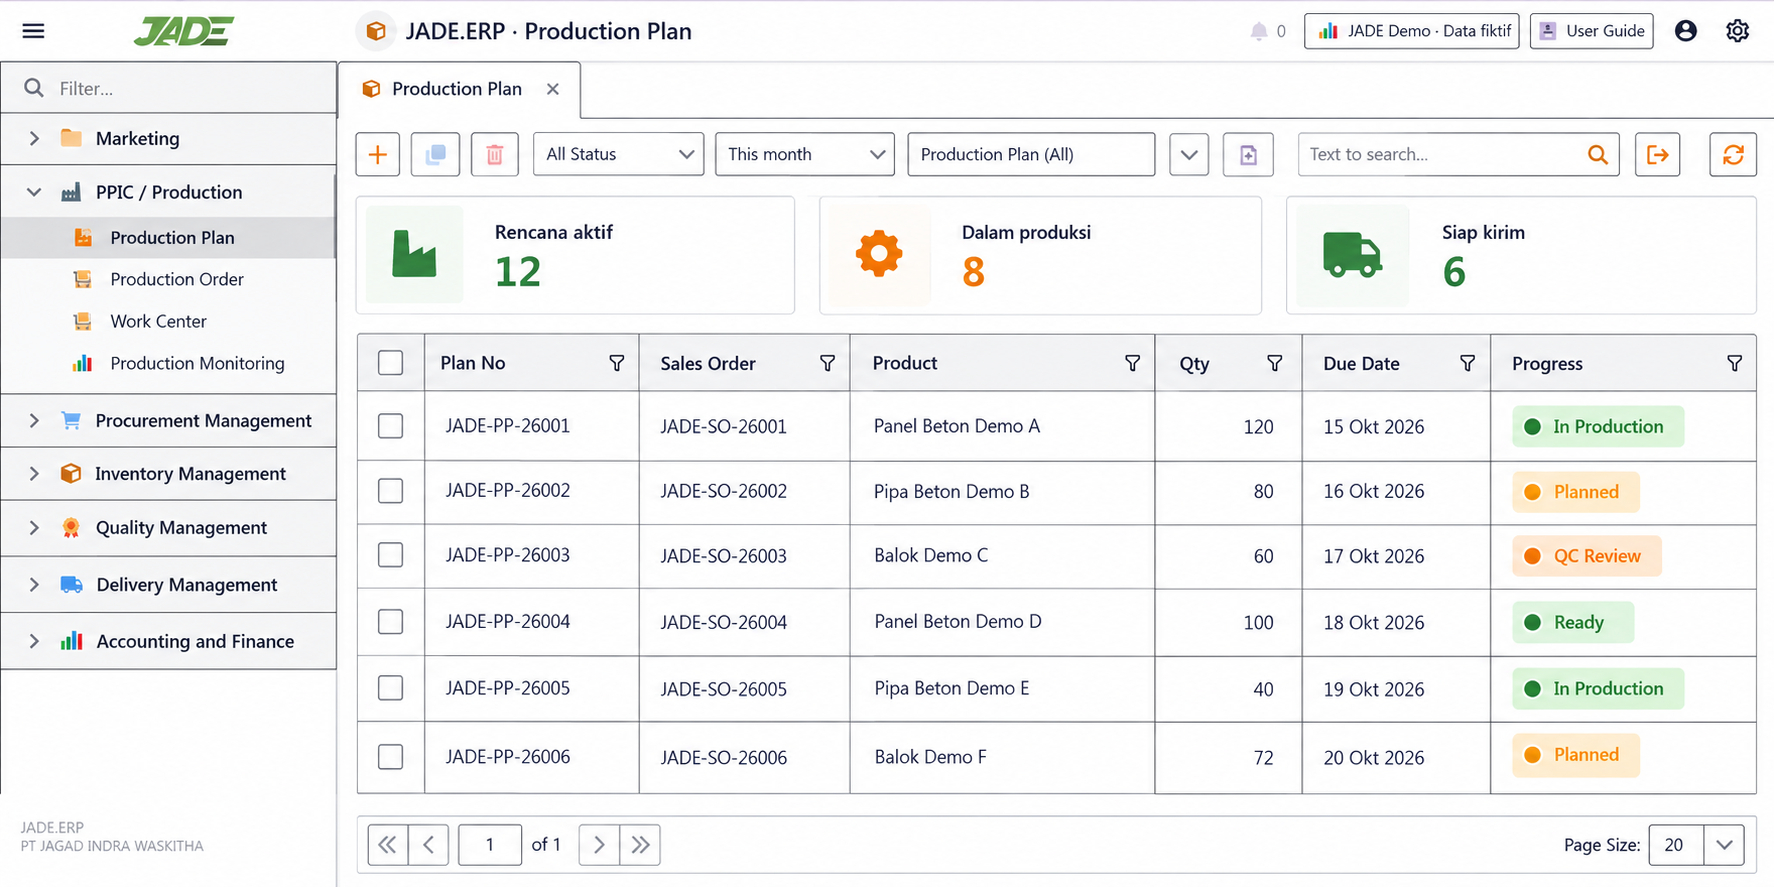The width and height of the screenshot is (1774, 887).
Task: Filter the Qty column
Action: (1275, 363)
